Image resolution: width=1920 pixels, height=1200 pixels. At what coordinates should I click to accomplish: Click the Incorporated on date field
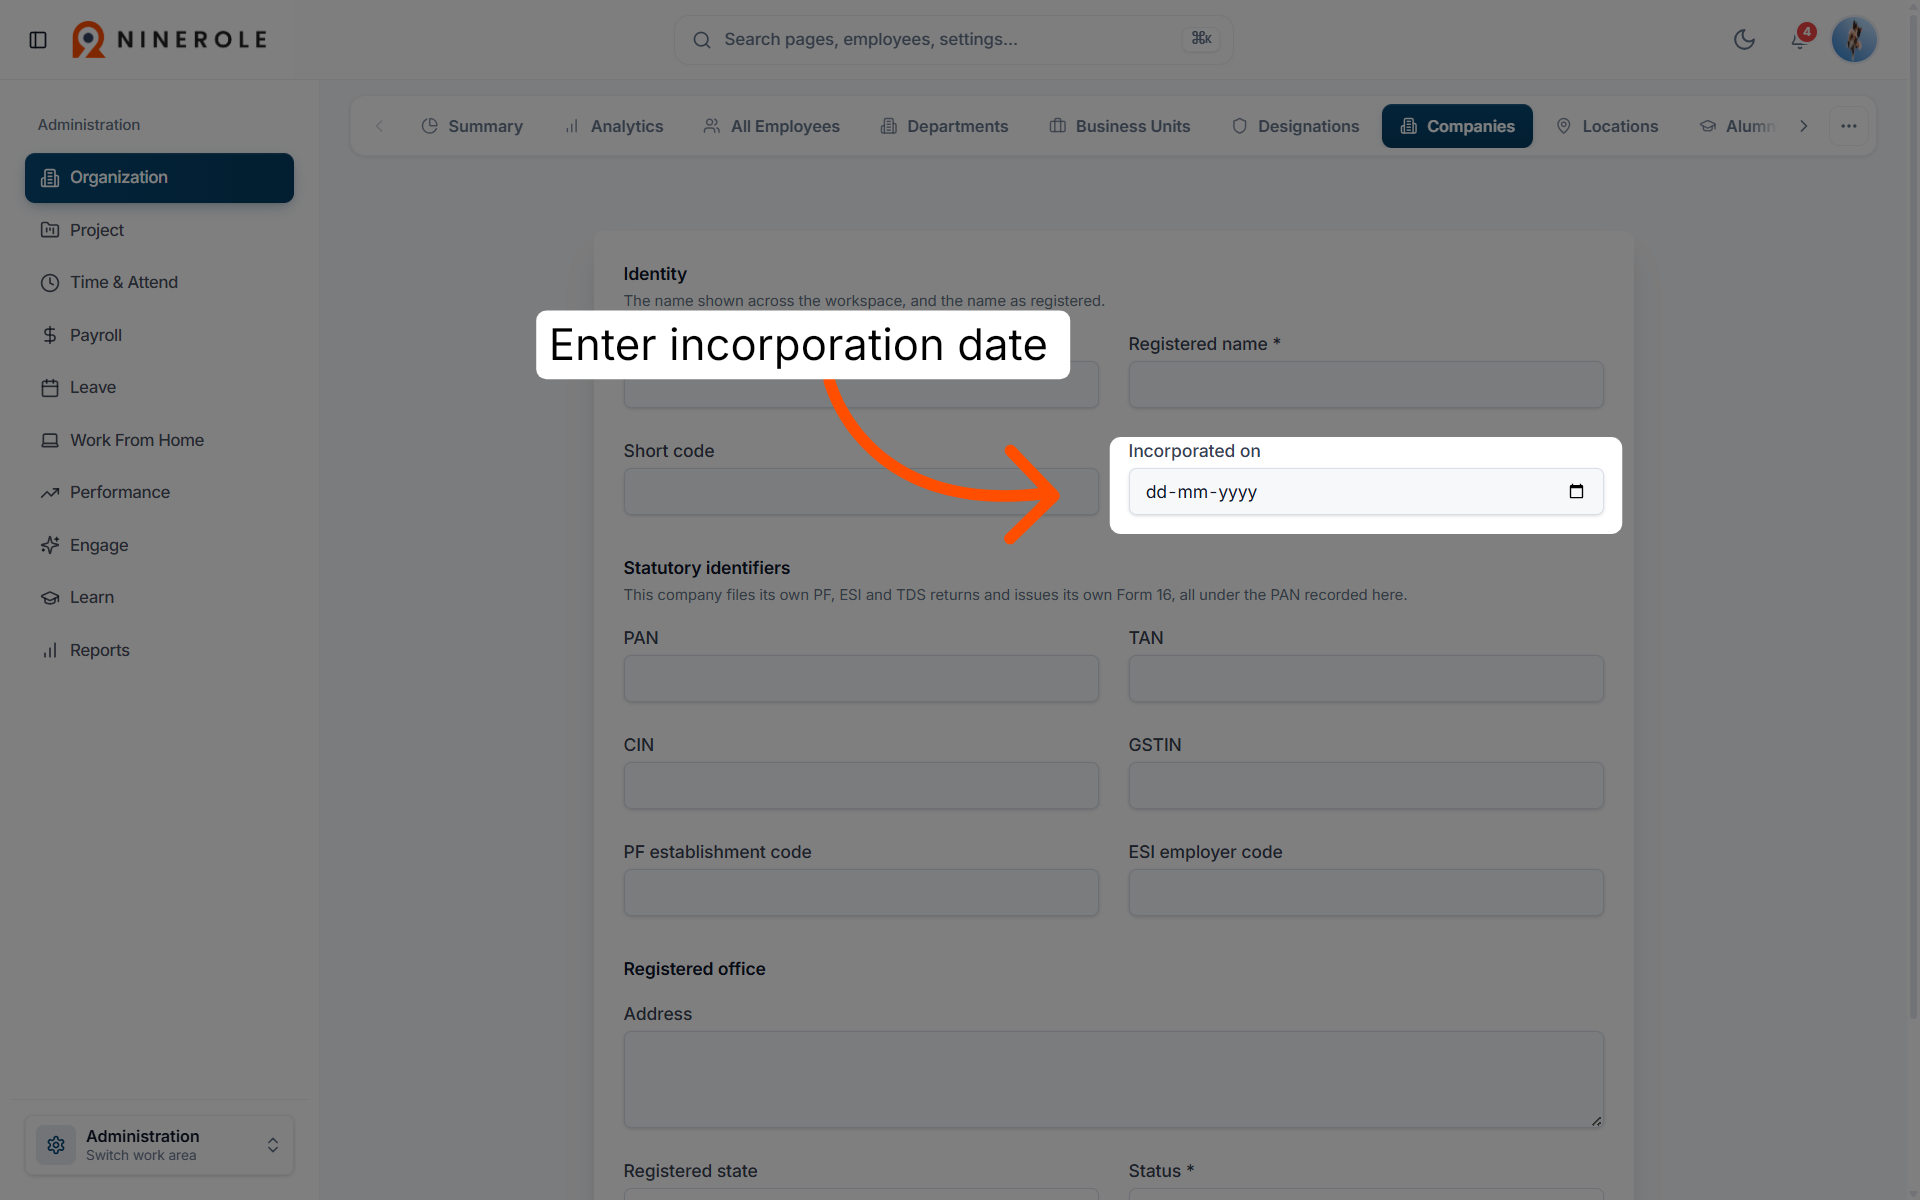pos(1366,492)
